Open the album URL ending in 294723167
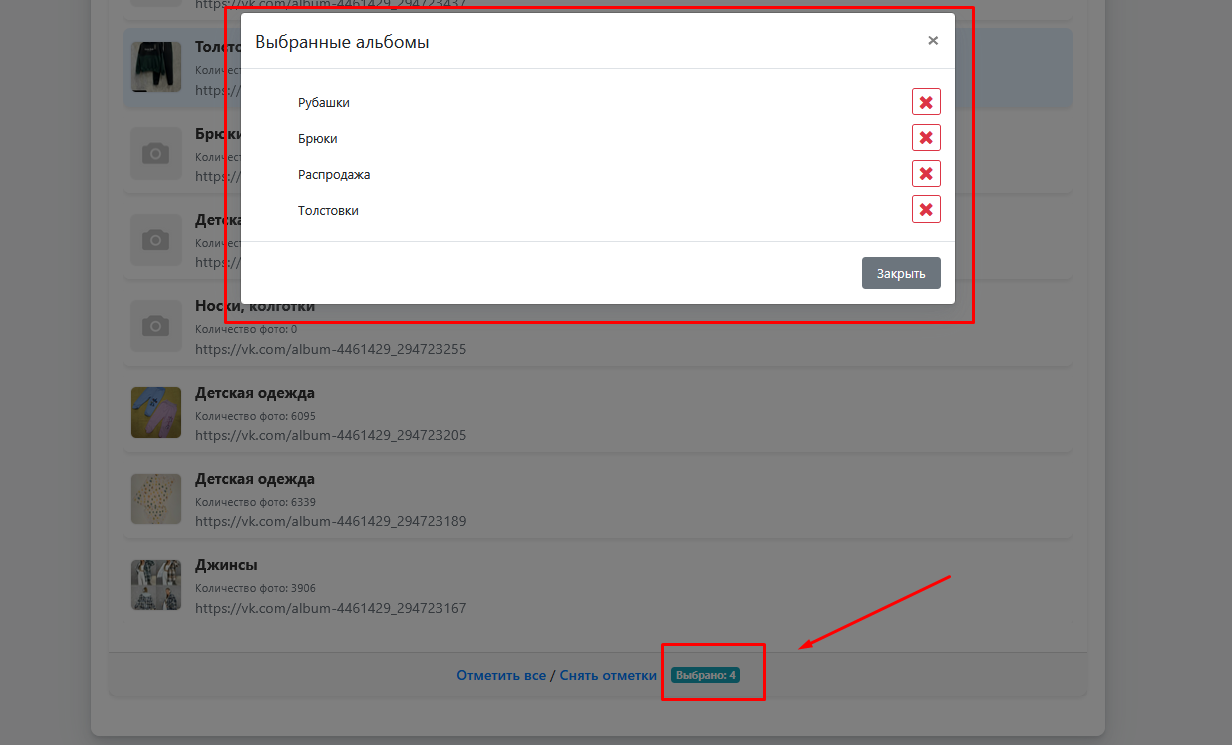The width and height of the screenshot is (1232, 745). tap(330, 608)
